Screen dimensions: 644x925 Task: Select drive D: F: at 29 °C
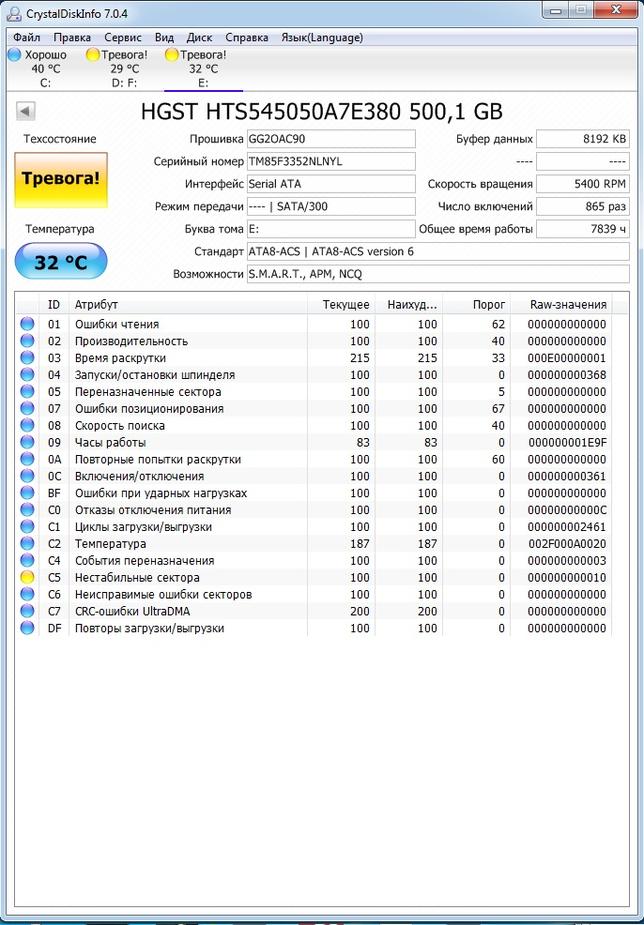[121, 68]
